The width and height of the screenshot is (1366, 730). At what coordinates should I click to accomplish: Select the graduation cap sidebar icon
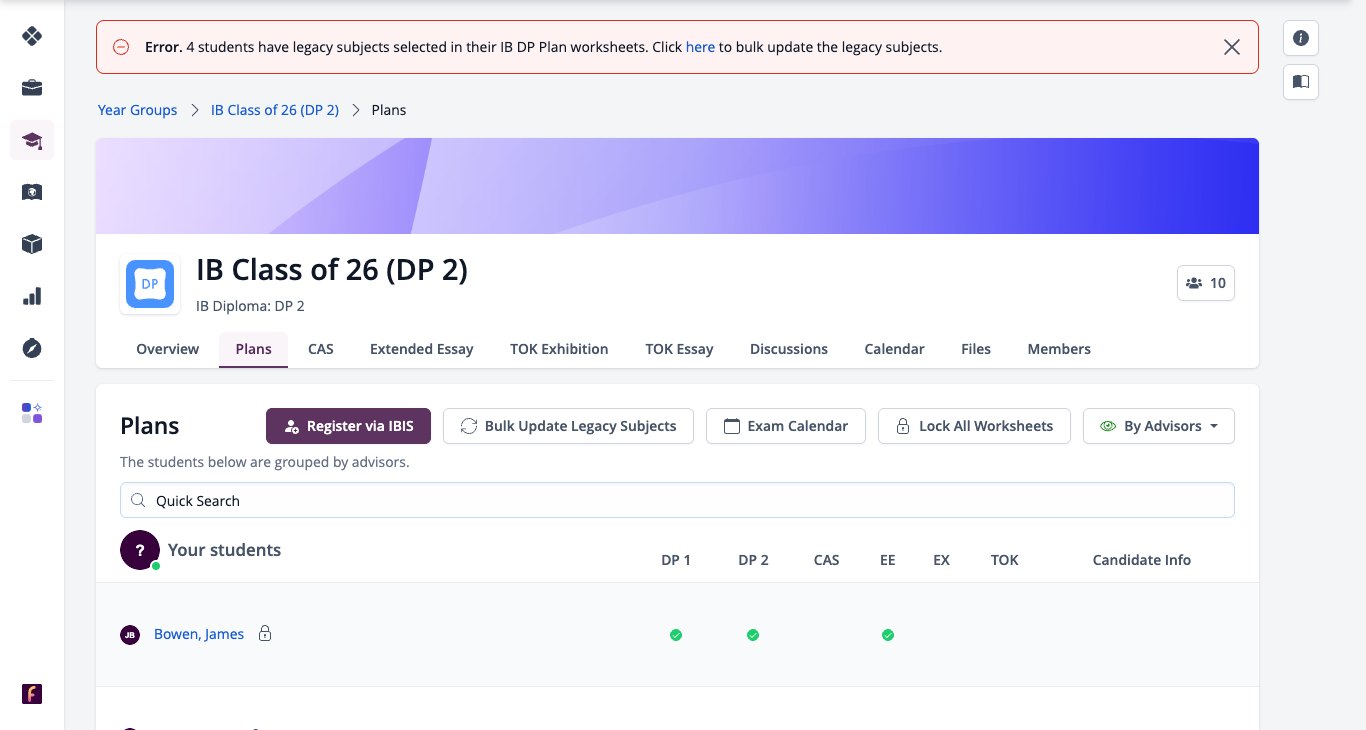32,140
